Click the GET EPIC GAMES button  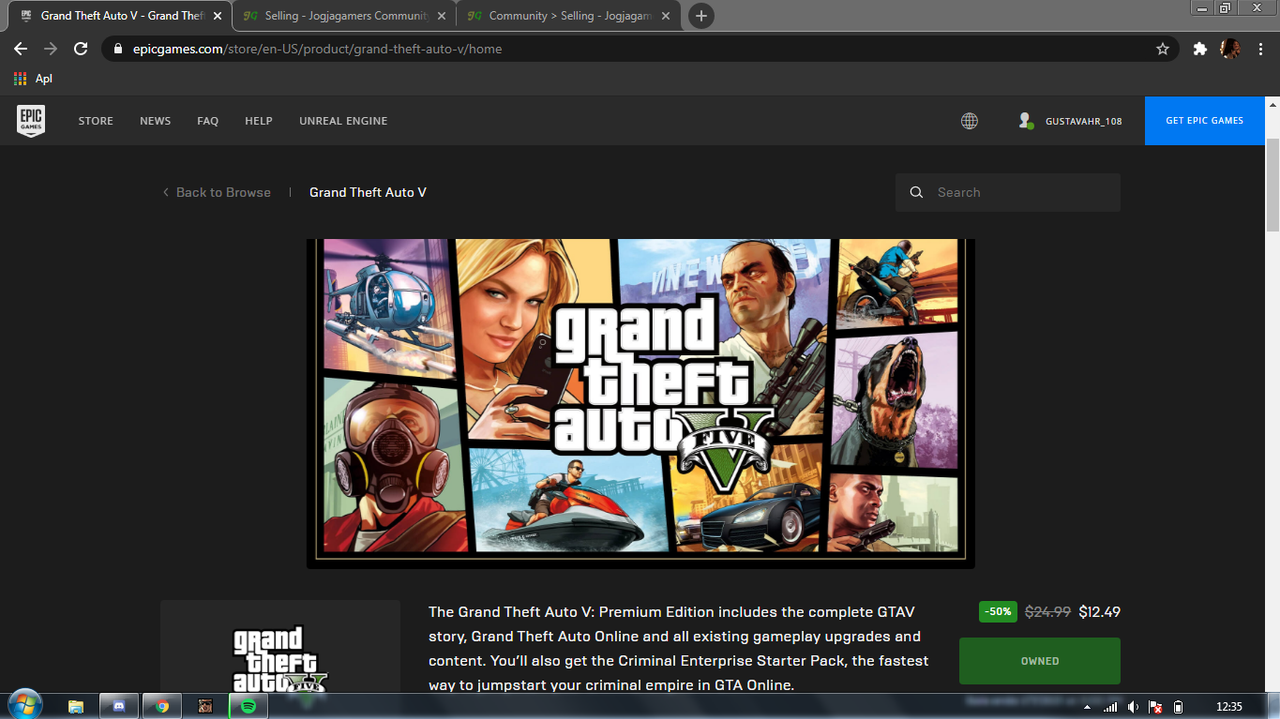point(1205,121)
